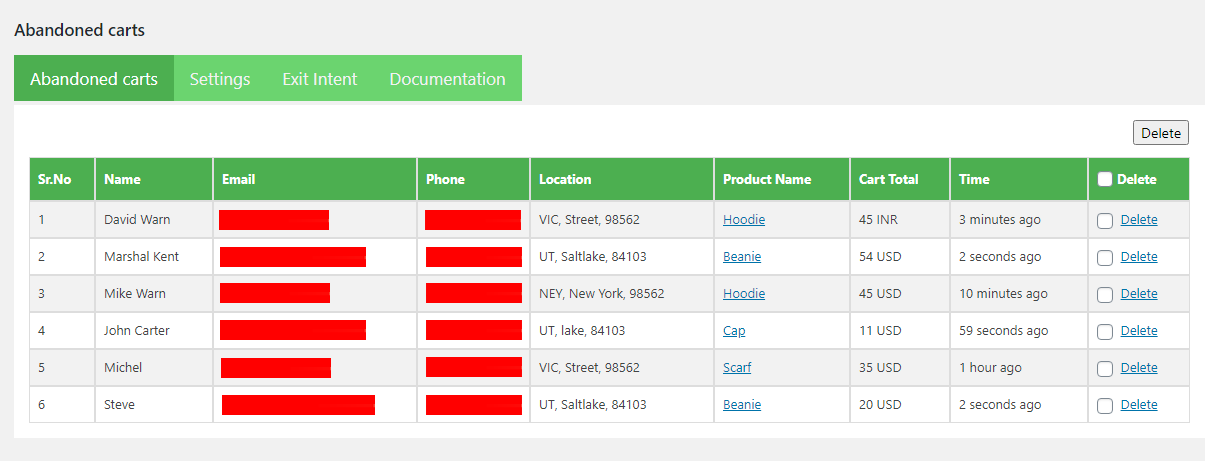Select the name John Carter
Screen dimensions: 1205x461
137,330
